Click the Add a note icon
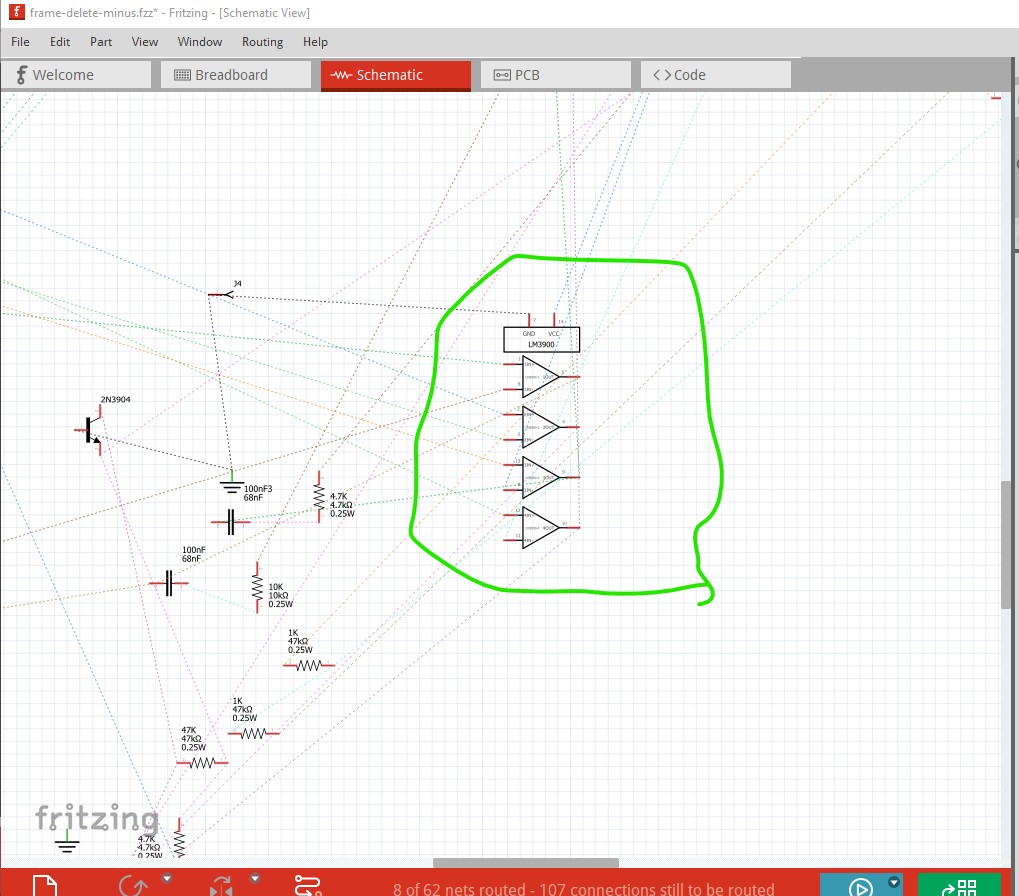Screen dimensions: 1019x896 (x=44, y=886)
